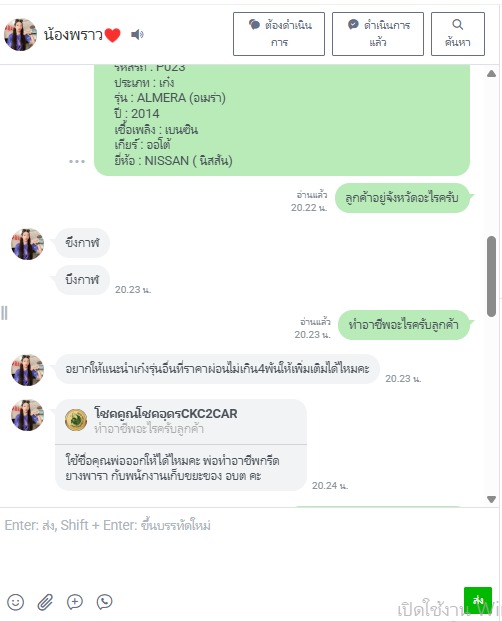This screenshot has height=622, width=502.
Task: Click the red heart beside น้องพราว
Action: pyautogui.click(x=113, y=35)
